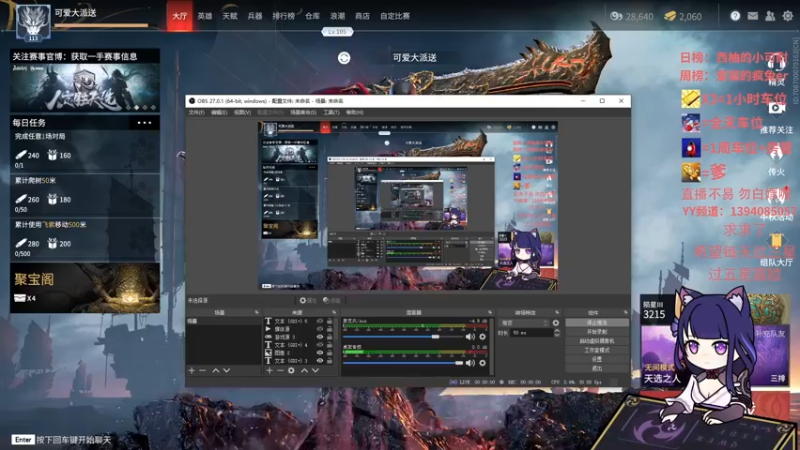Toggle lock on 媒体源 source
This screenshot has width=800, height=450.
(x=330, y=329)
